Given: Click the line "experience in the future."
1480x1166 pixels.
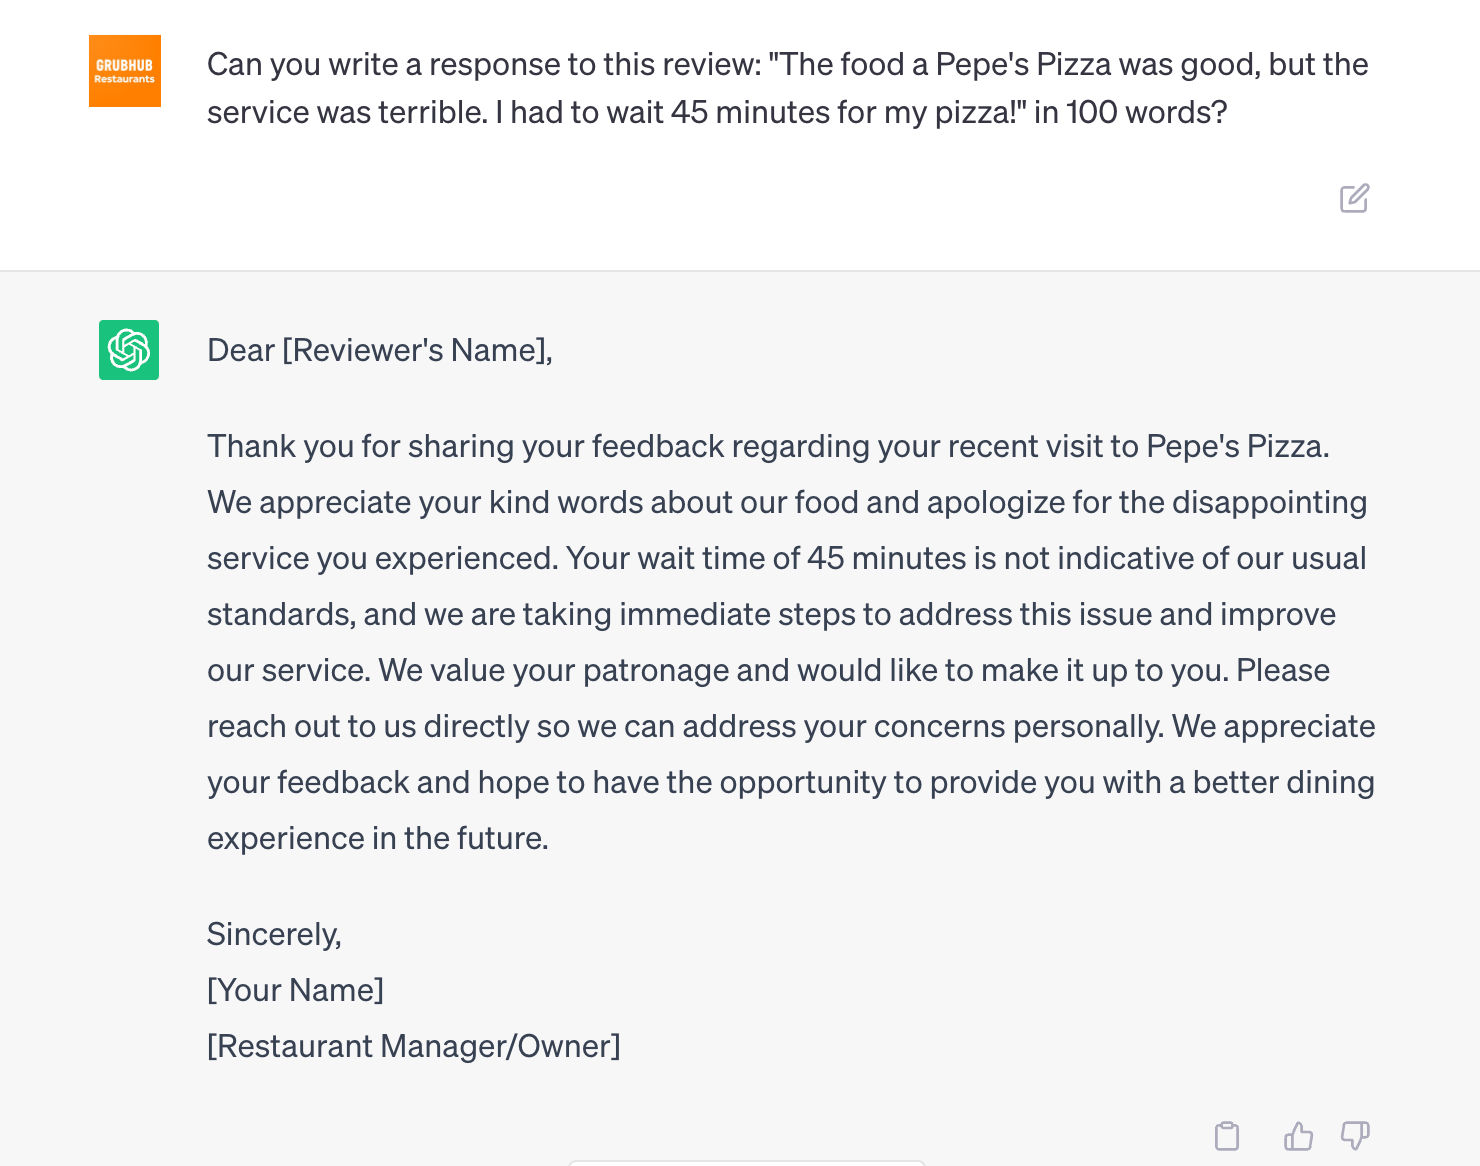Looking at the screenshot, I should tap(378, 838).
